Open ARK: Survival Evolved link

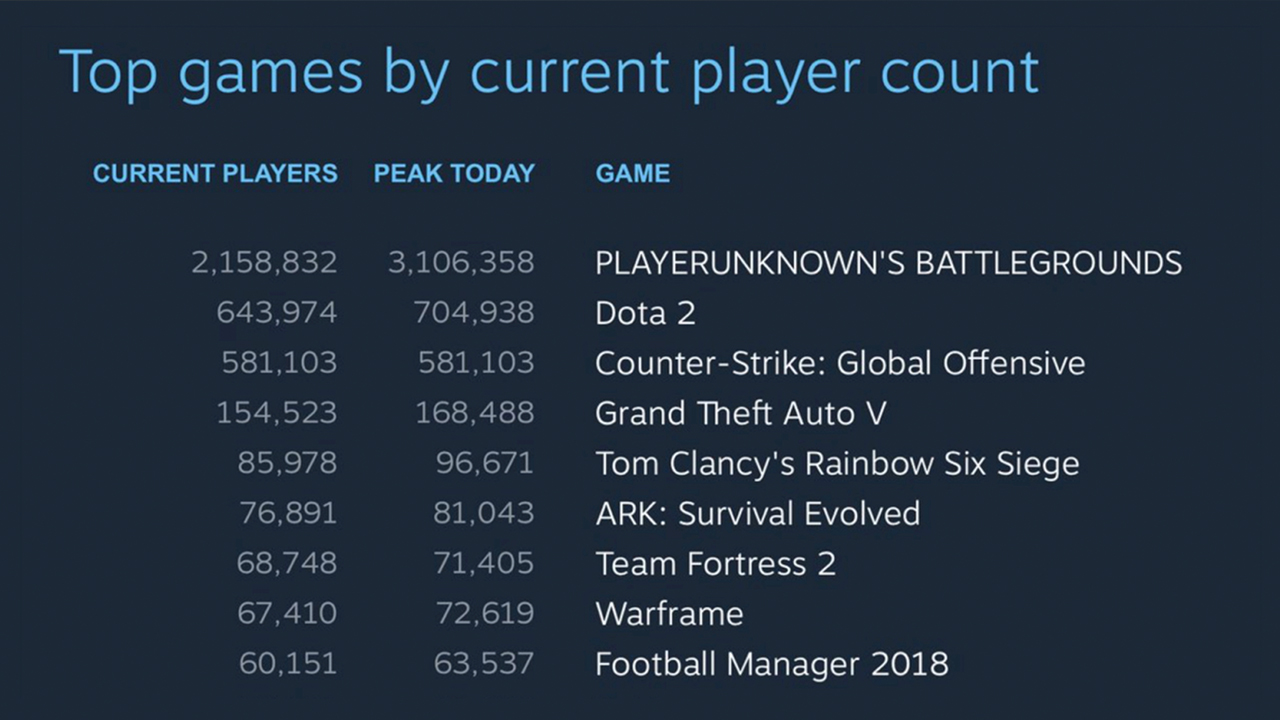757,513
